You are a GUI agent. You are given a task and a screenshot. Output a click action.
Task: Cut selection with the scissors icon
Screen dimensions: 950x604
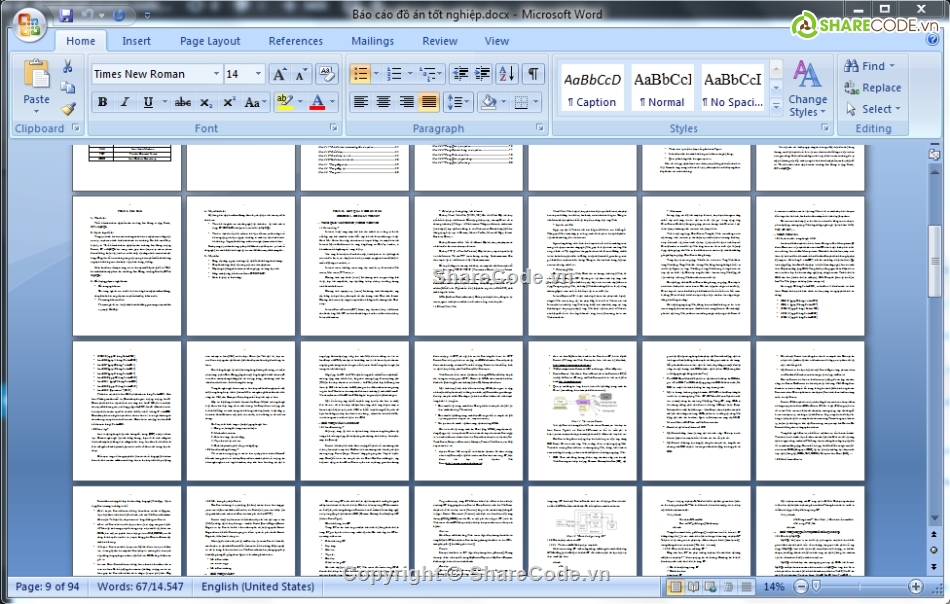tap(68, 67)
